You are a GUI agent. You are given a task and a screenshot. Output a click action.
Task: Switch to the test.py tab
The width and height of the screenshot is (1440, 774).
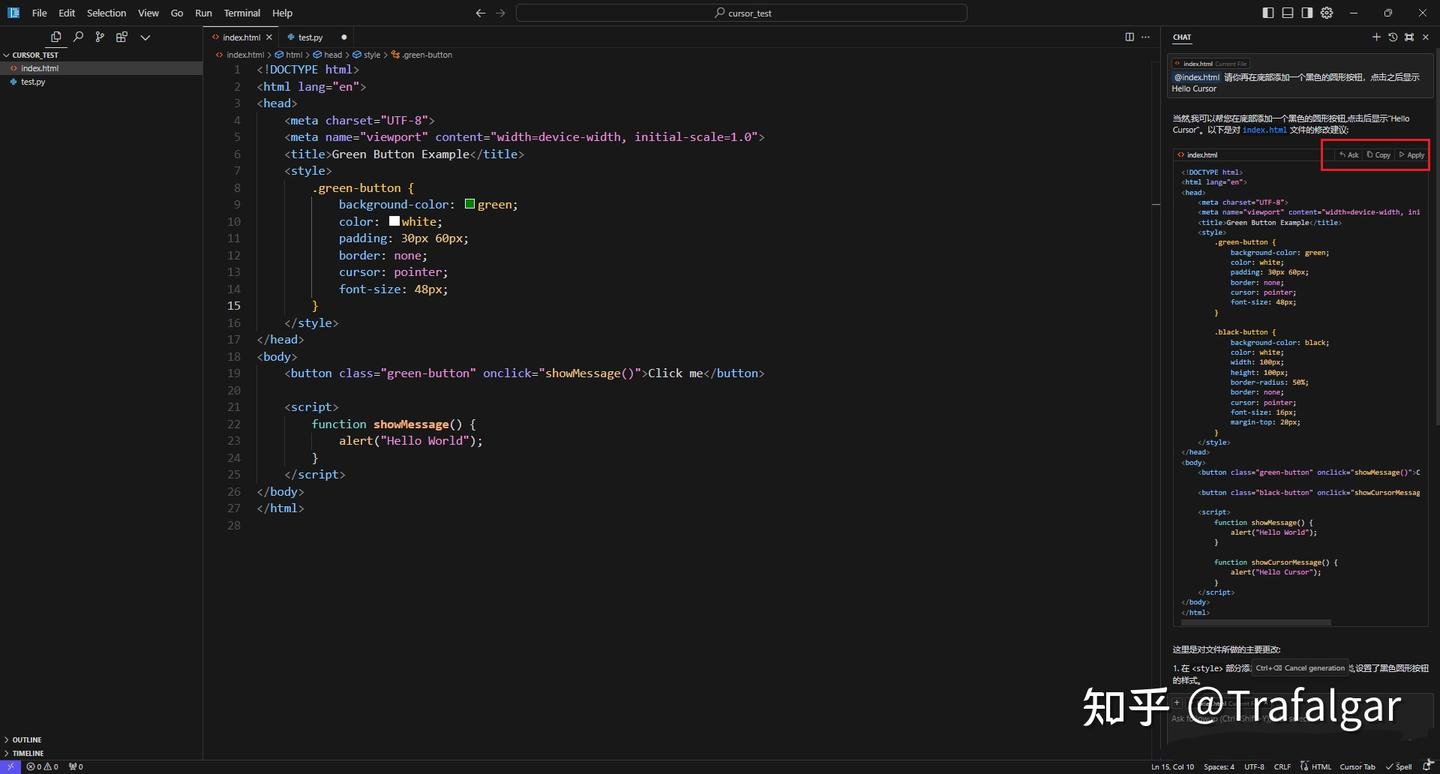tap(310, 37)
